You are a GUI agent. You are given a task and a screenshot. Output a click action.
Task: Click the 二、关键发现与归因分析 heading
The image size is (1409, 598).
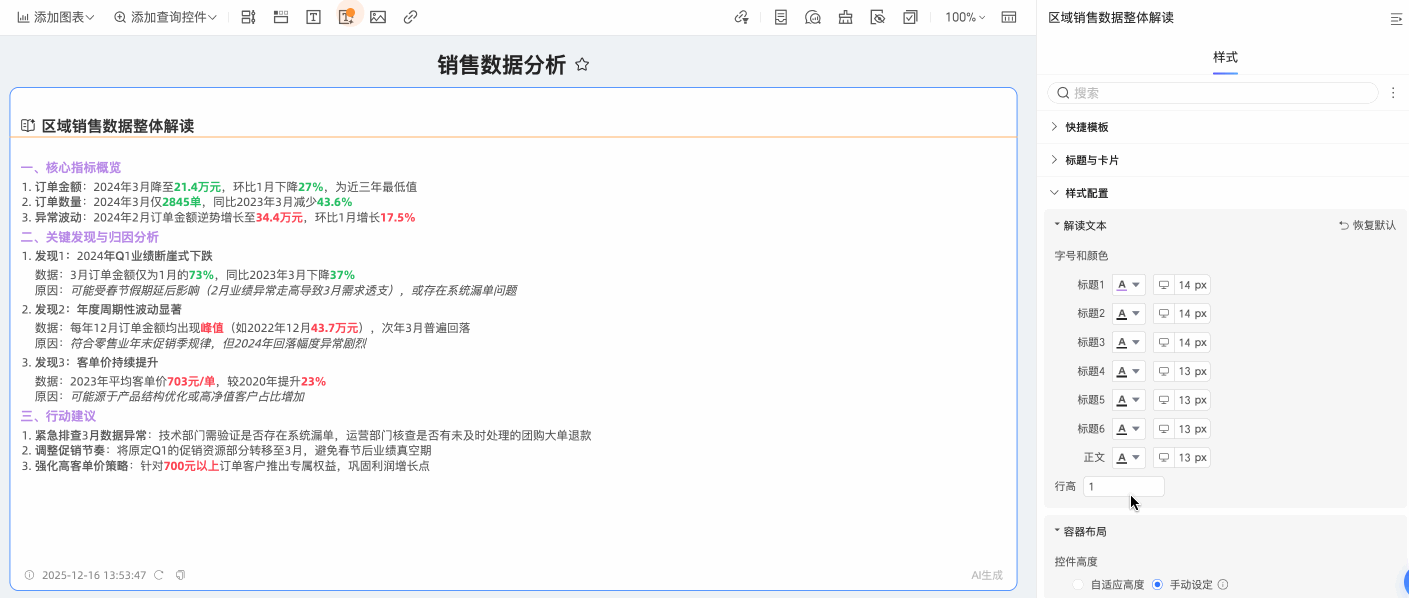click(90, 237)
